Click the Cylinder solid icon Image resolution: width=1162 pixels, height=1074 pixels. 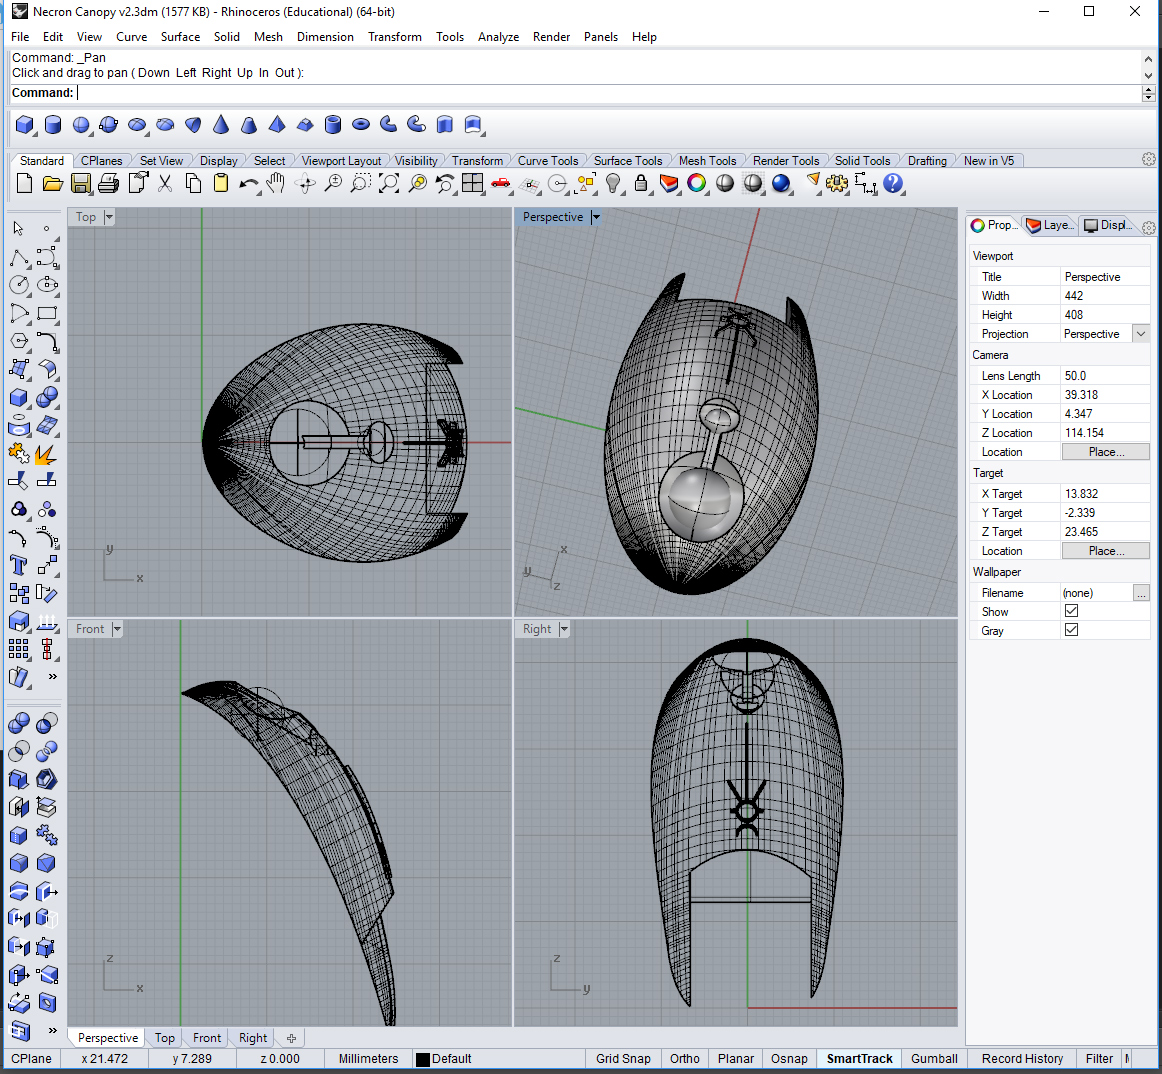point(53,125)
